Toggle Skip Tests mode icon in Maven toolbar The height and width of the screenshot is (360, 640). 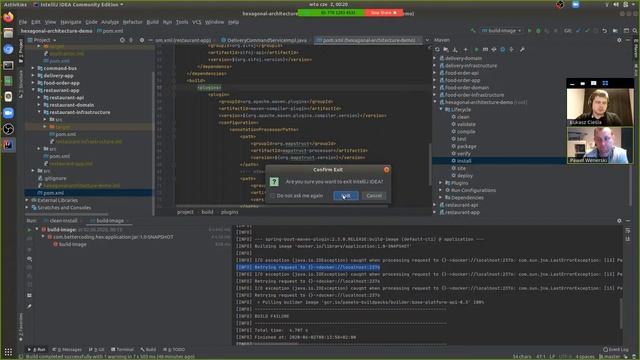point(502,49)
